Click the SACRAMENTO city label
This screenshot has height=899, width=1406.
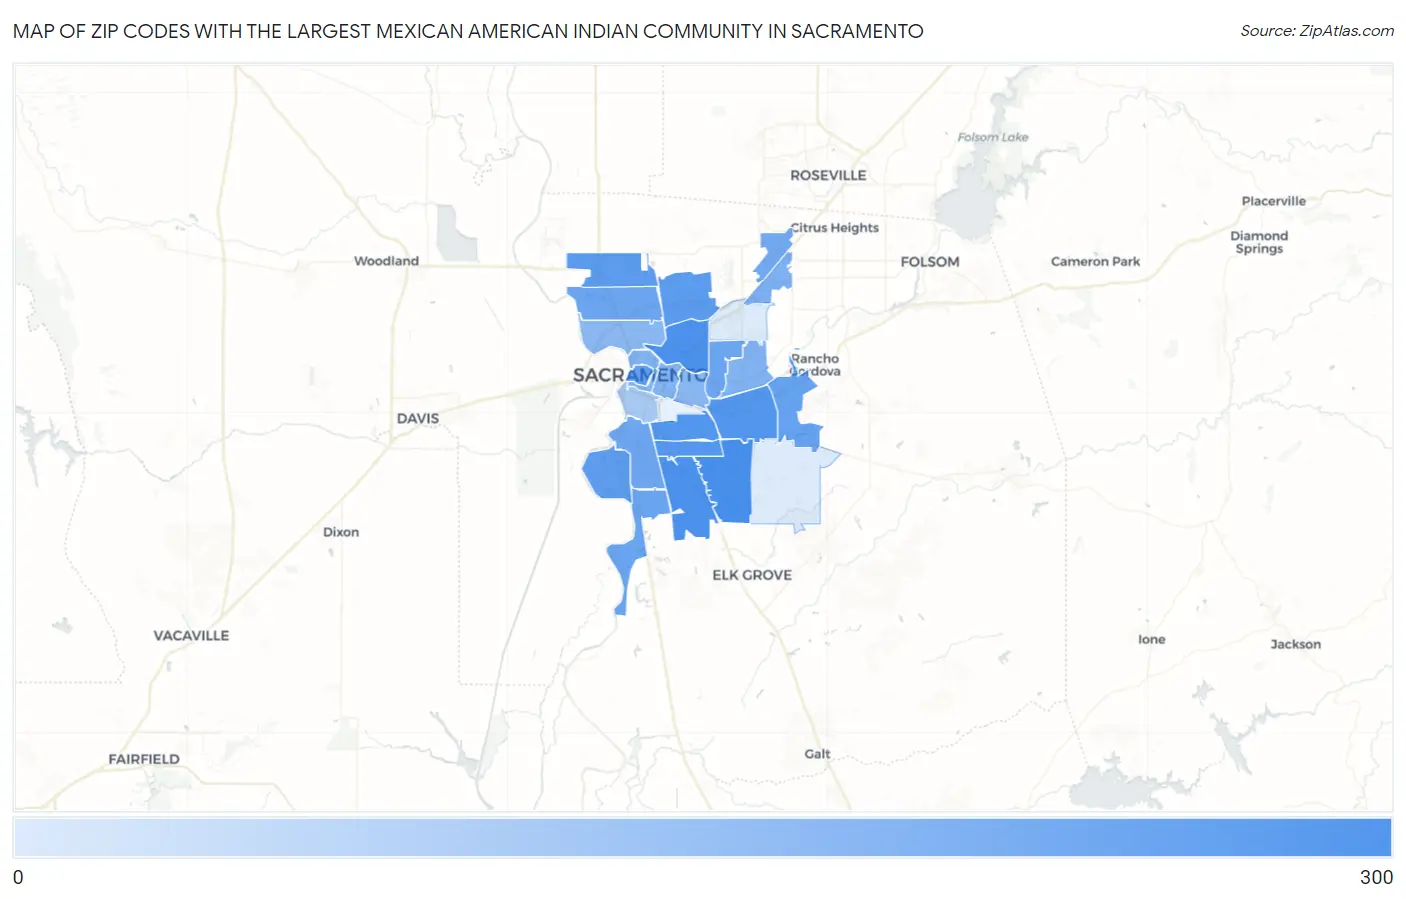coord(640,375)
